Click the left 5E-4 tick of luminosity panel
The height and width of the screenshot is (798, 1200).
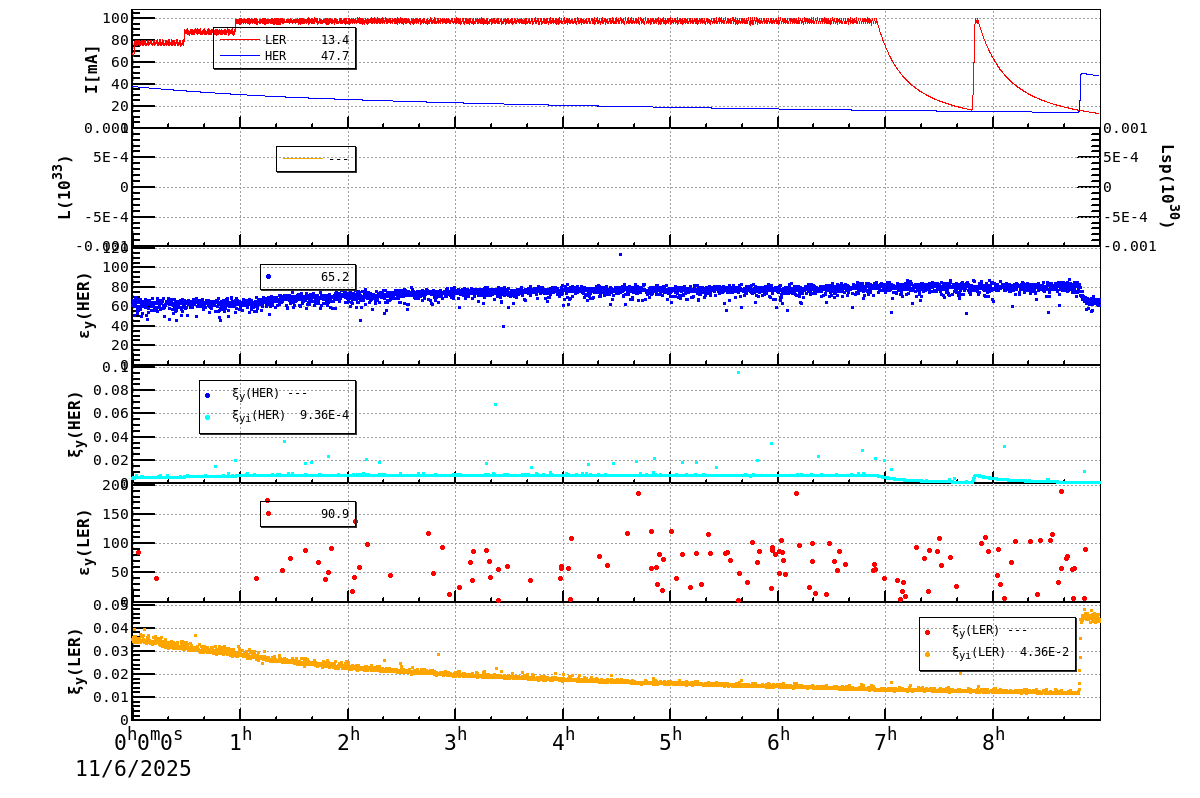pos(110,157)
